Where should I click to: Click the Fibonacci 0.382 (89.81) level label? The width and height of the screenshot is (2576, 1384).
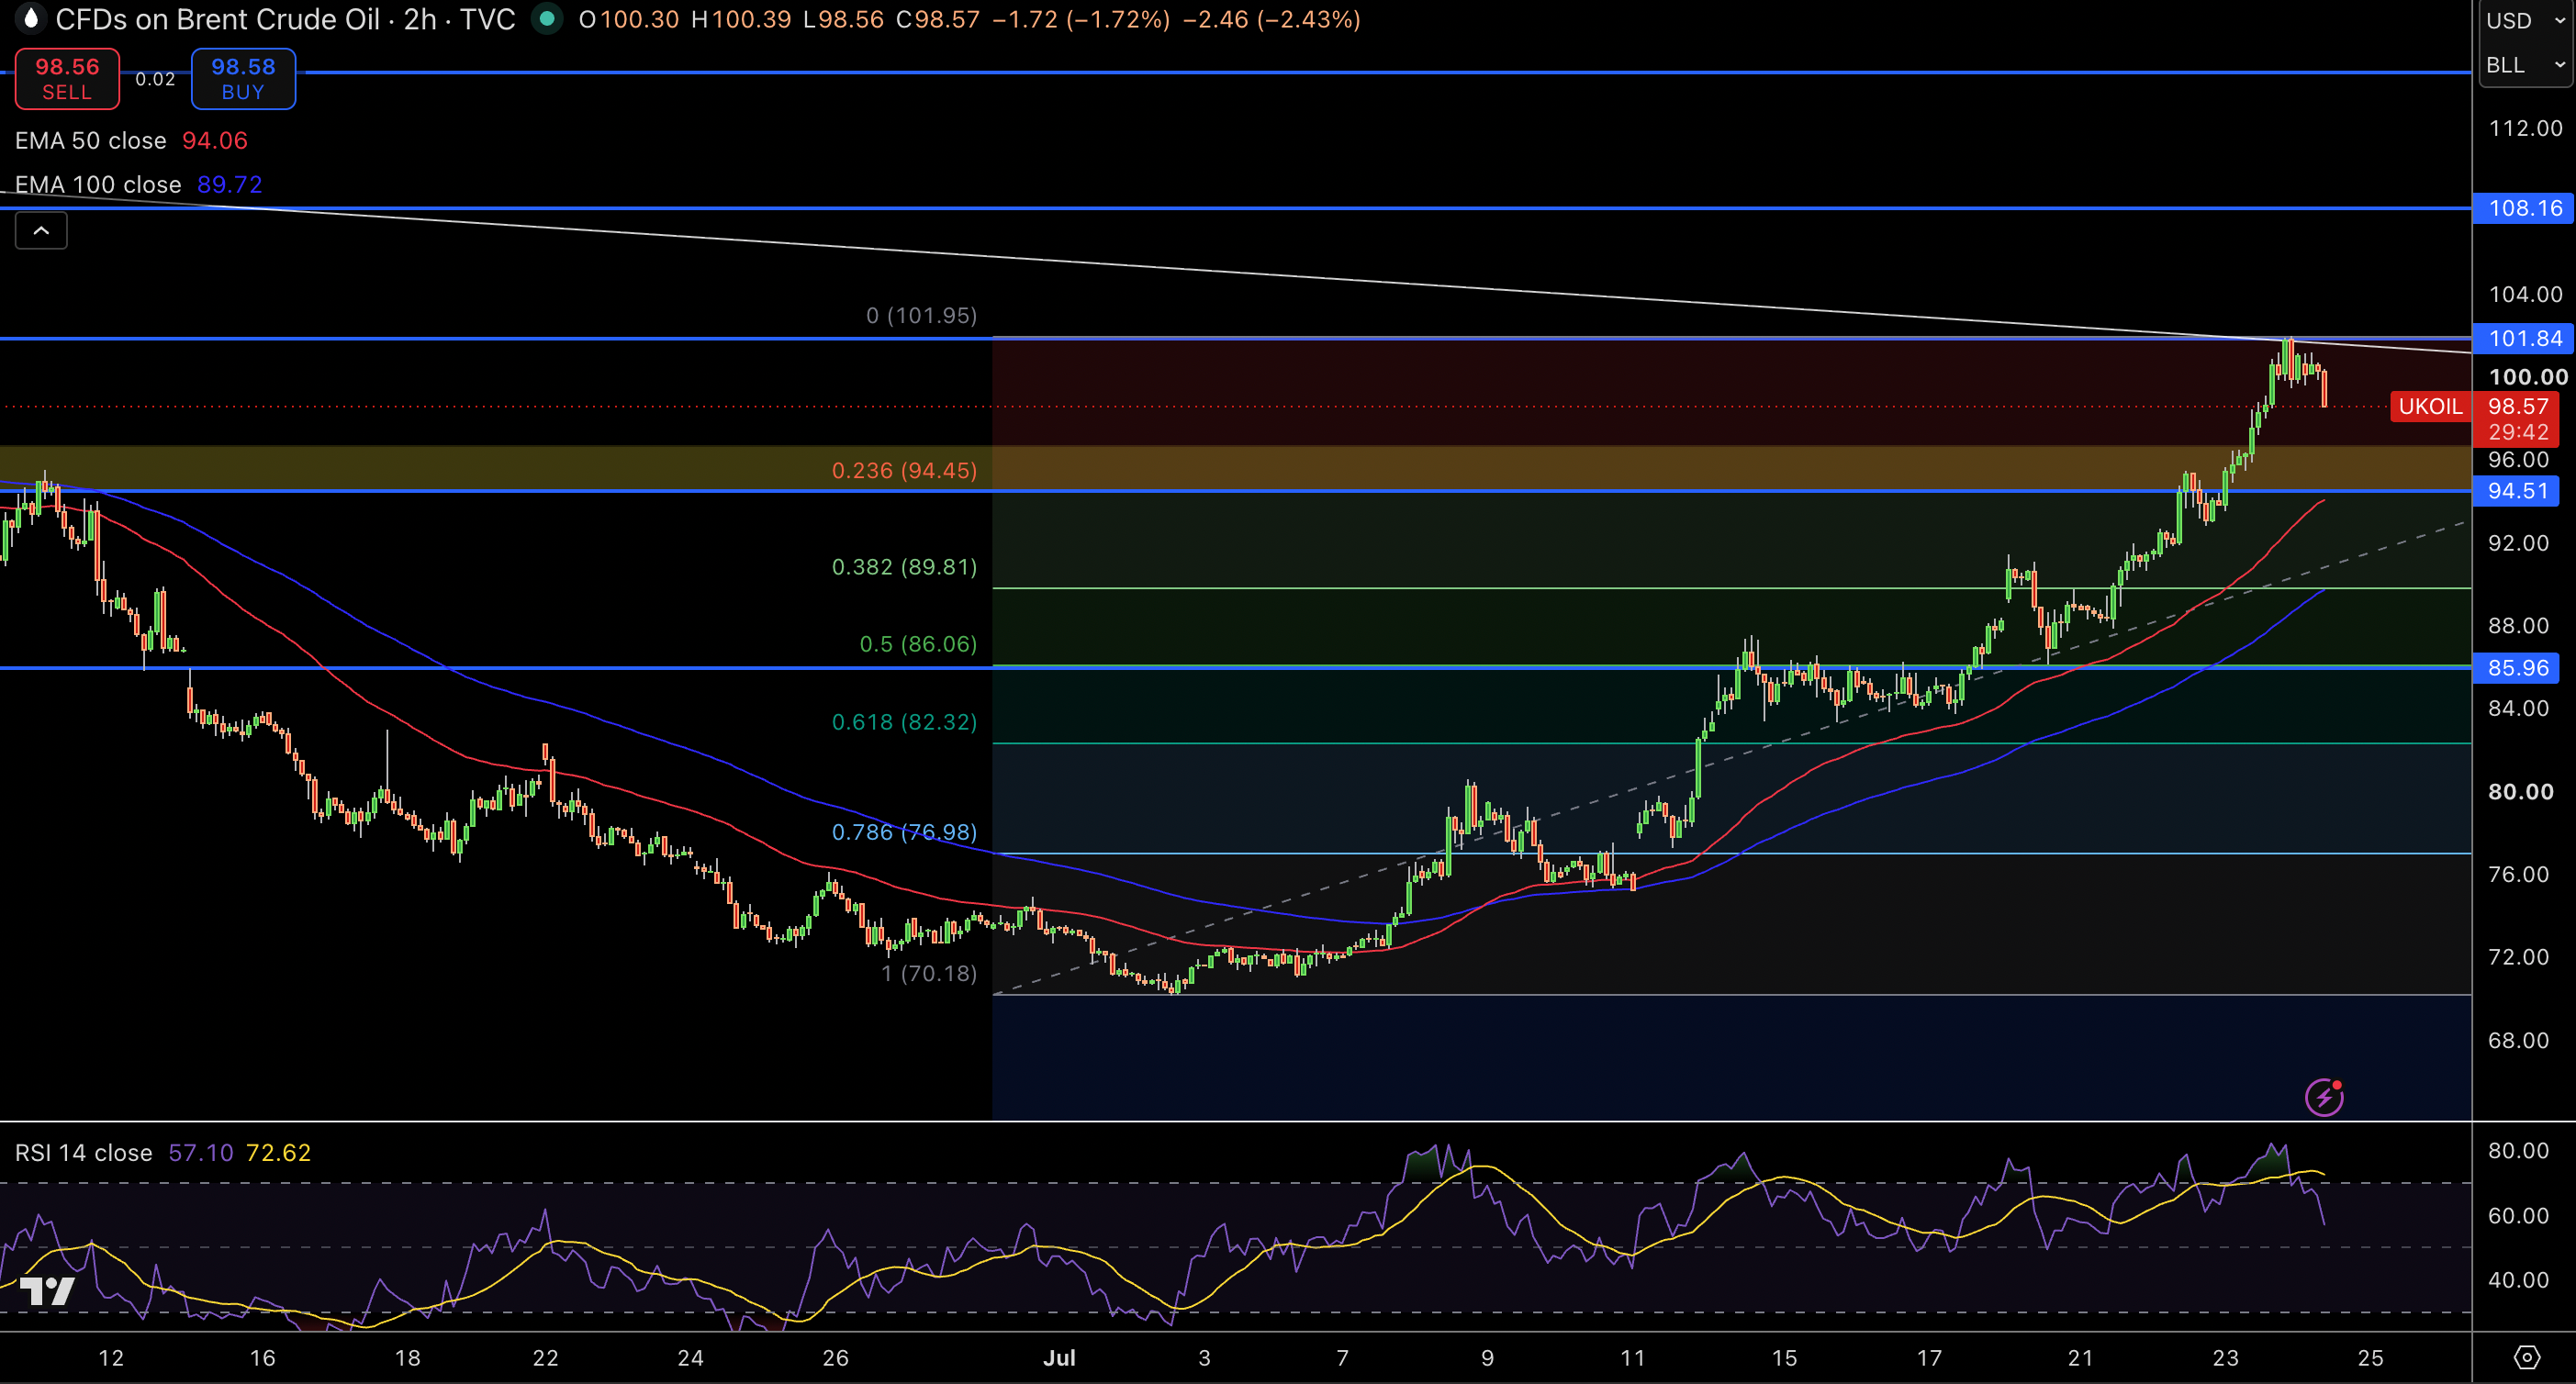904,567
